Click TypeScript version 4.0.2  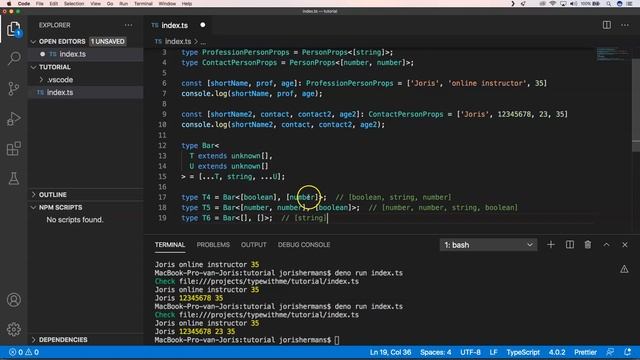(x=557, y=352)
